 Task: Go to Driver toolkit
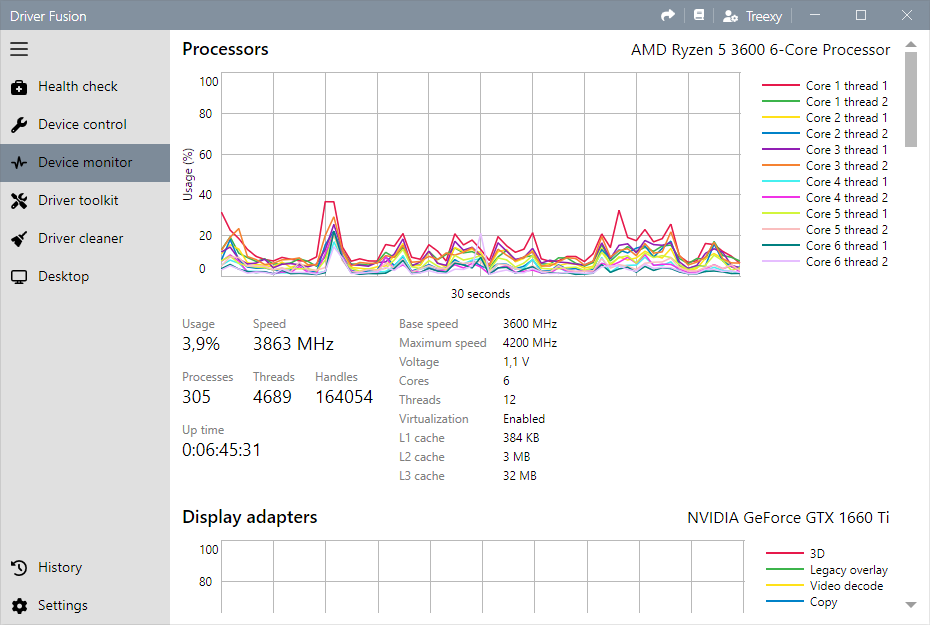click(85, 200)
